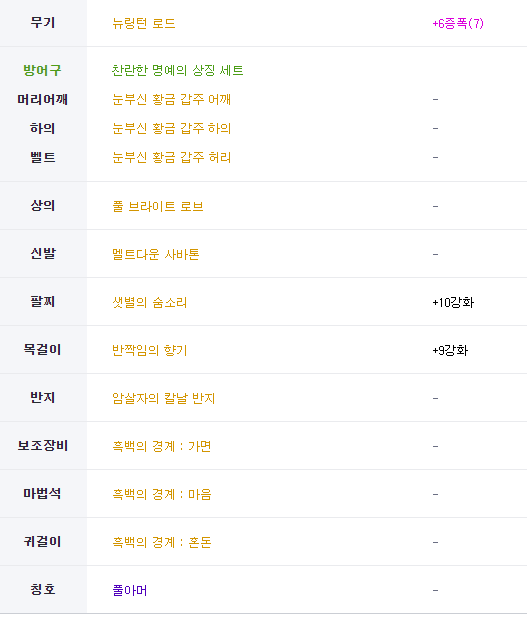Select the 풀아머 title link
The height and width of the screenshot is (621, 527).
click(129, 591)
